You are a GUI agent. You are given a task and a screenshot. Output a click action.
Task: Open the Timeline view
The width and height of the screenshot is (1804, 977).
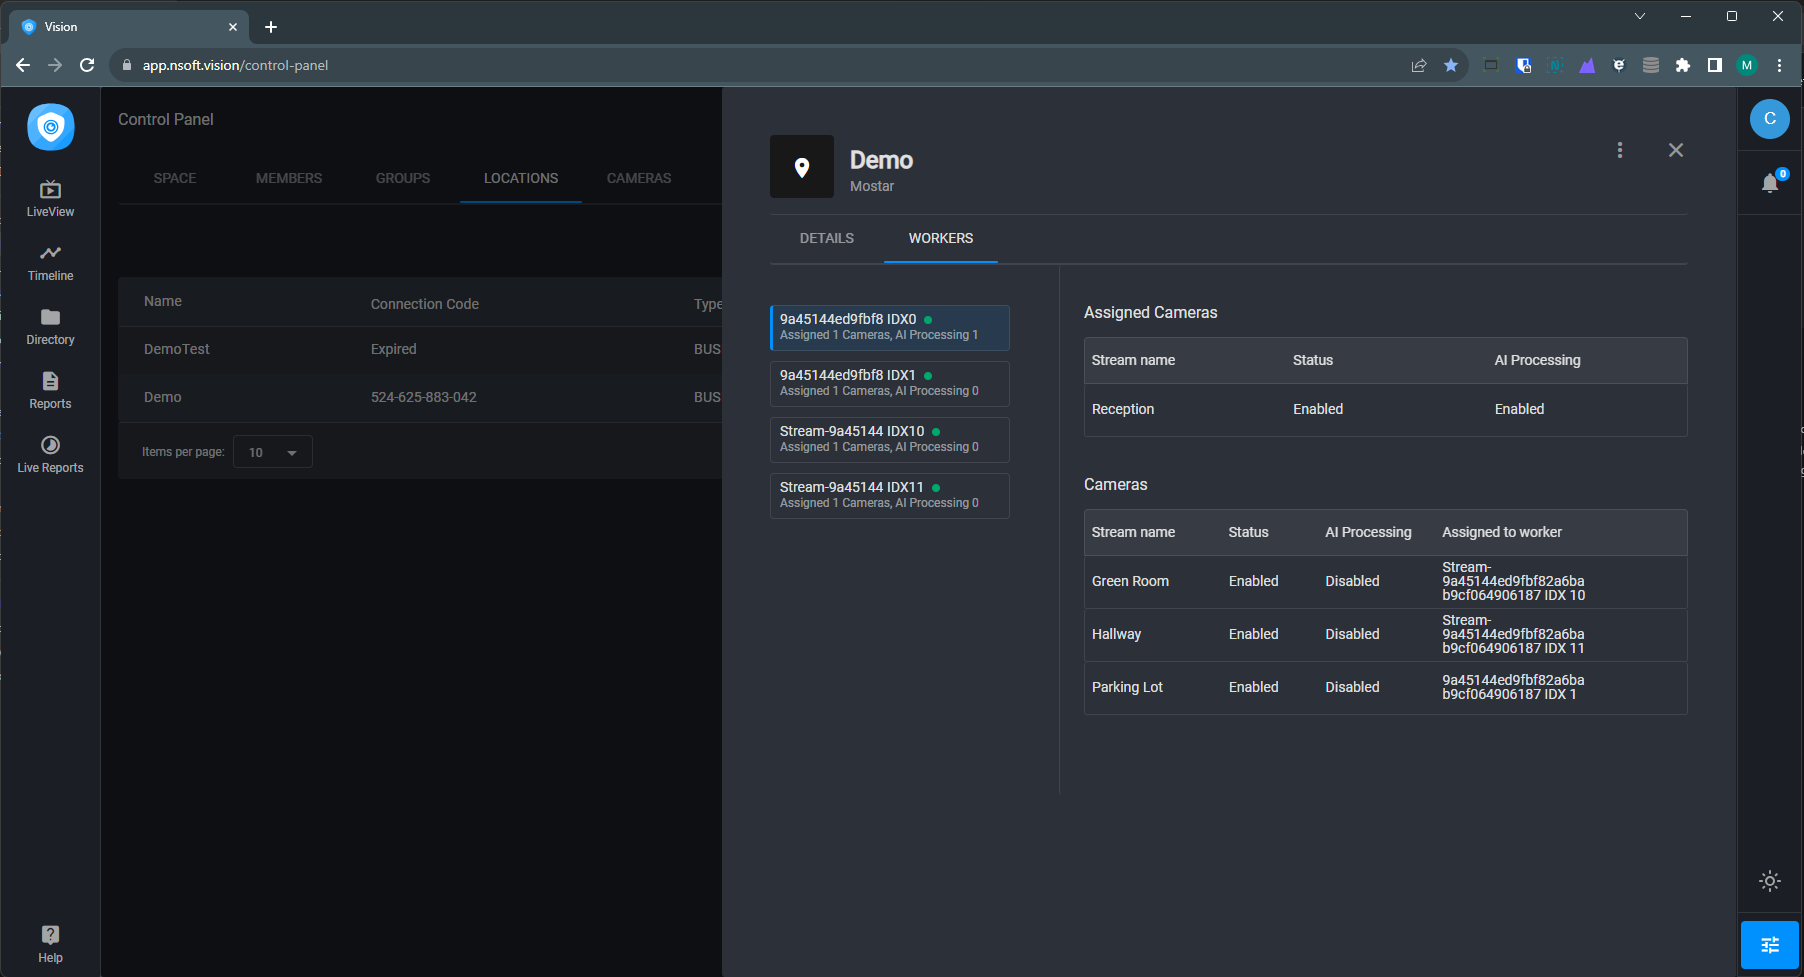[x=50, y=263]
